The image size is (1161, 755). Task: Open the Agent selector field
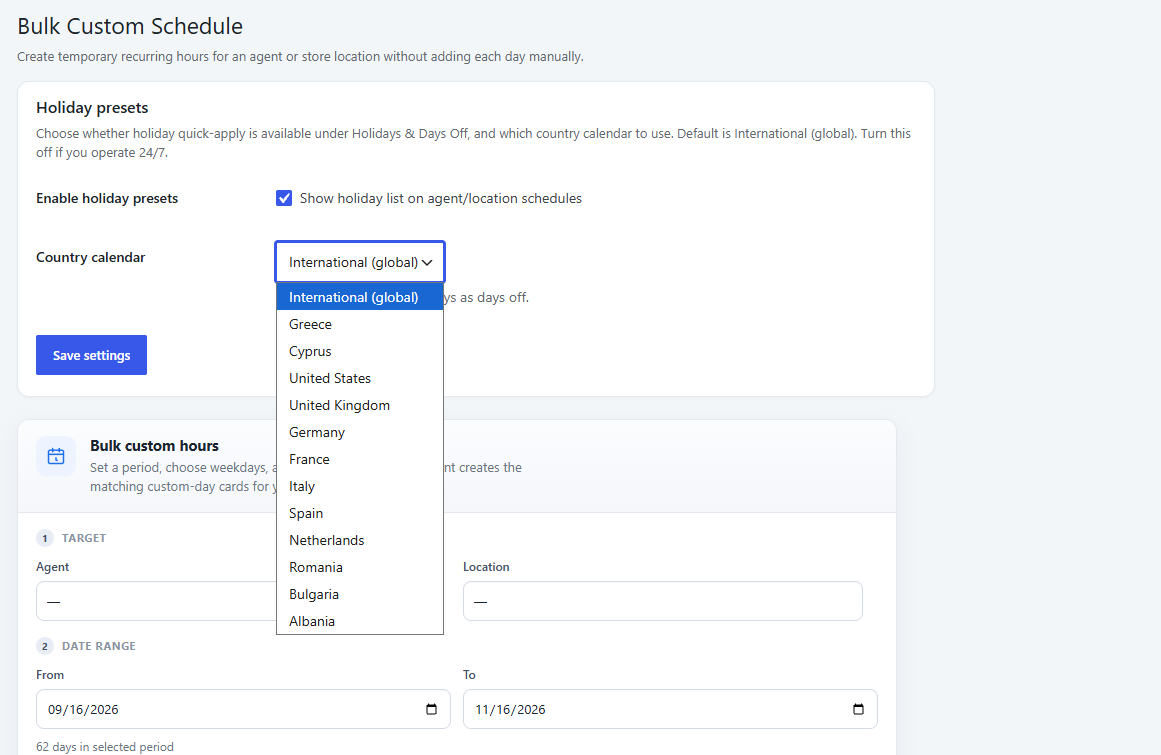156,601
